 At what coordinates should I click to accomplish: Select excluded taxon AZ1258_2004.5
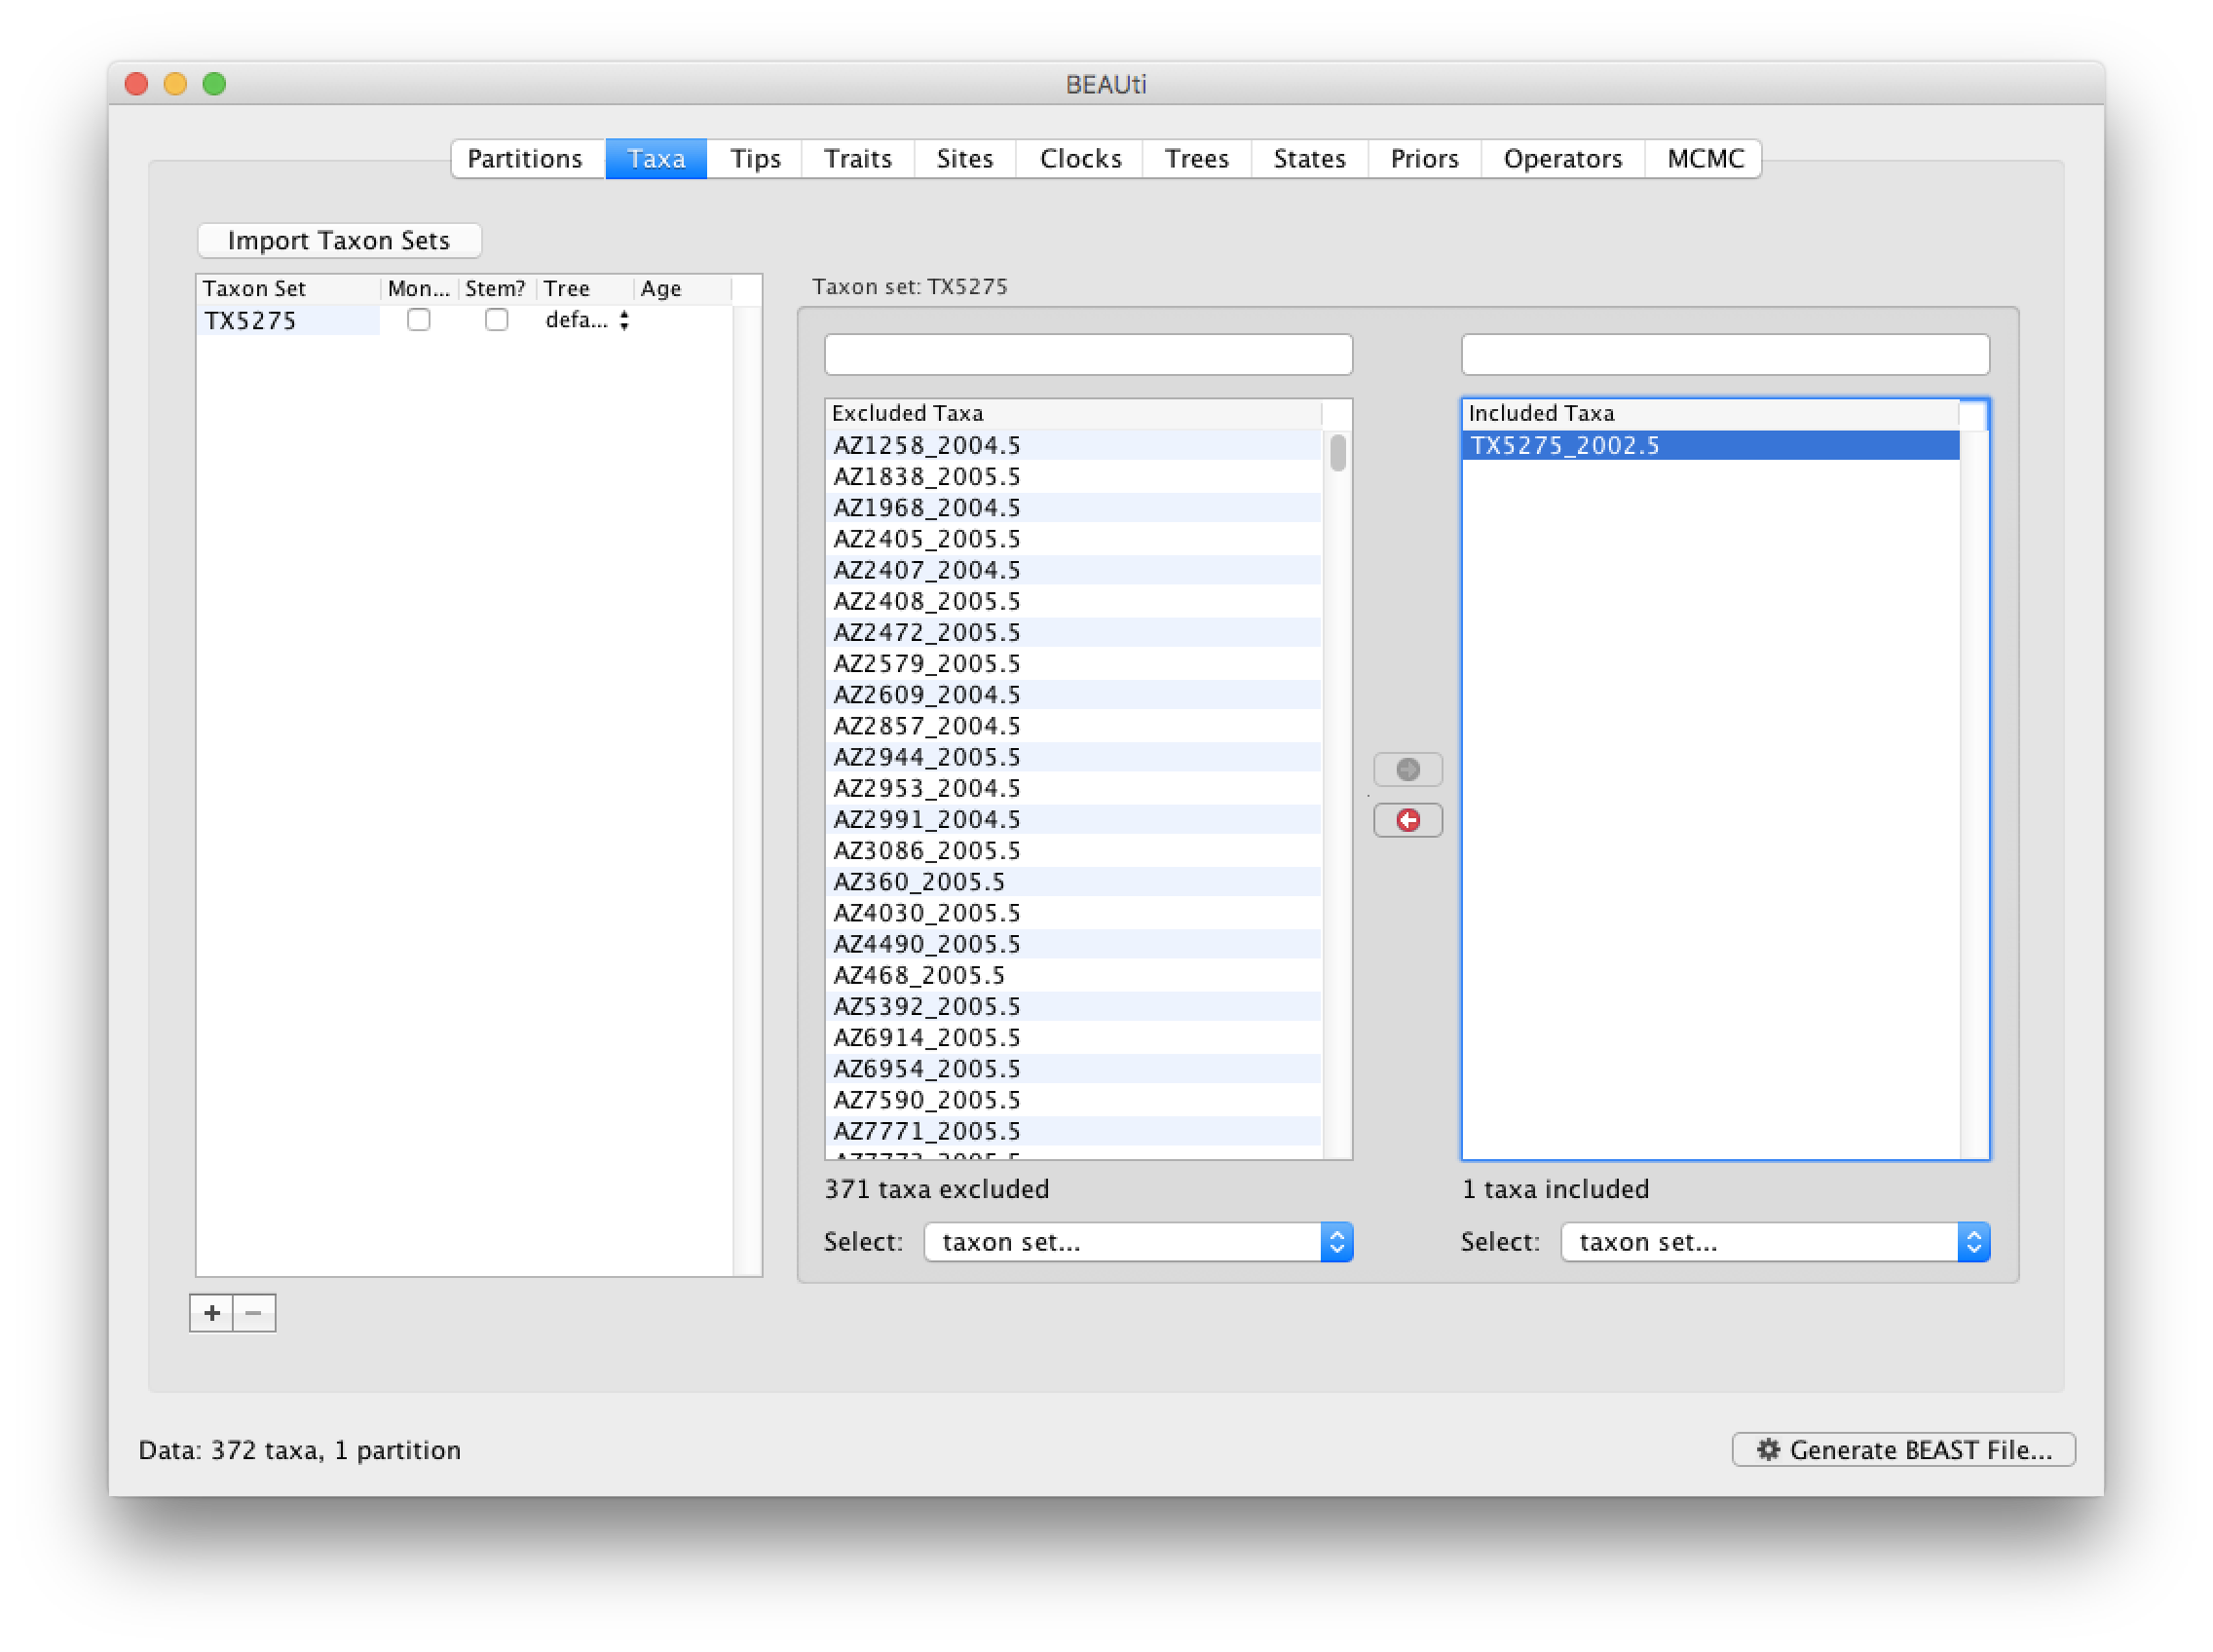1074,445
